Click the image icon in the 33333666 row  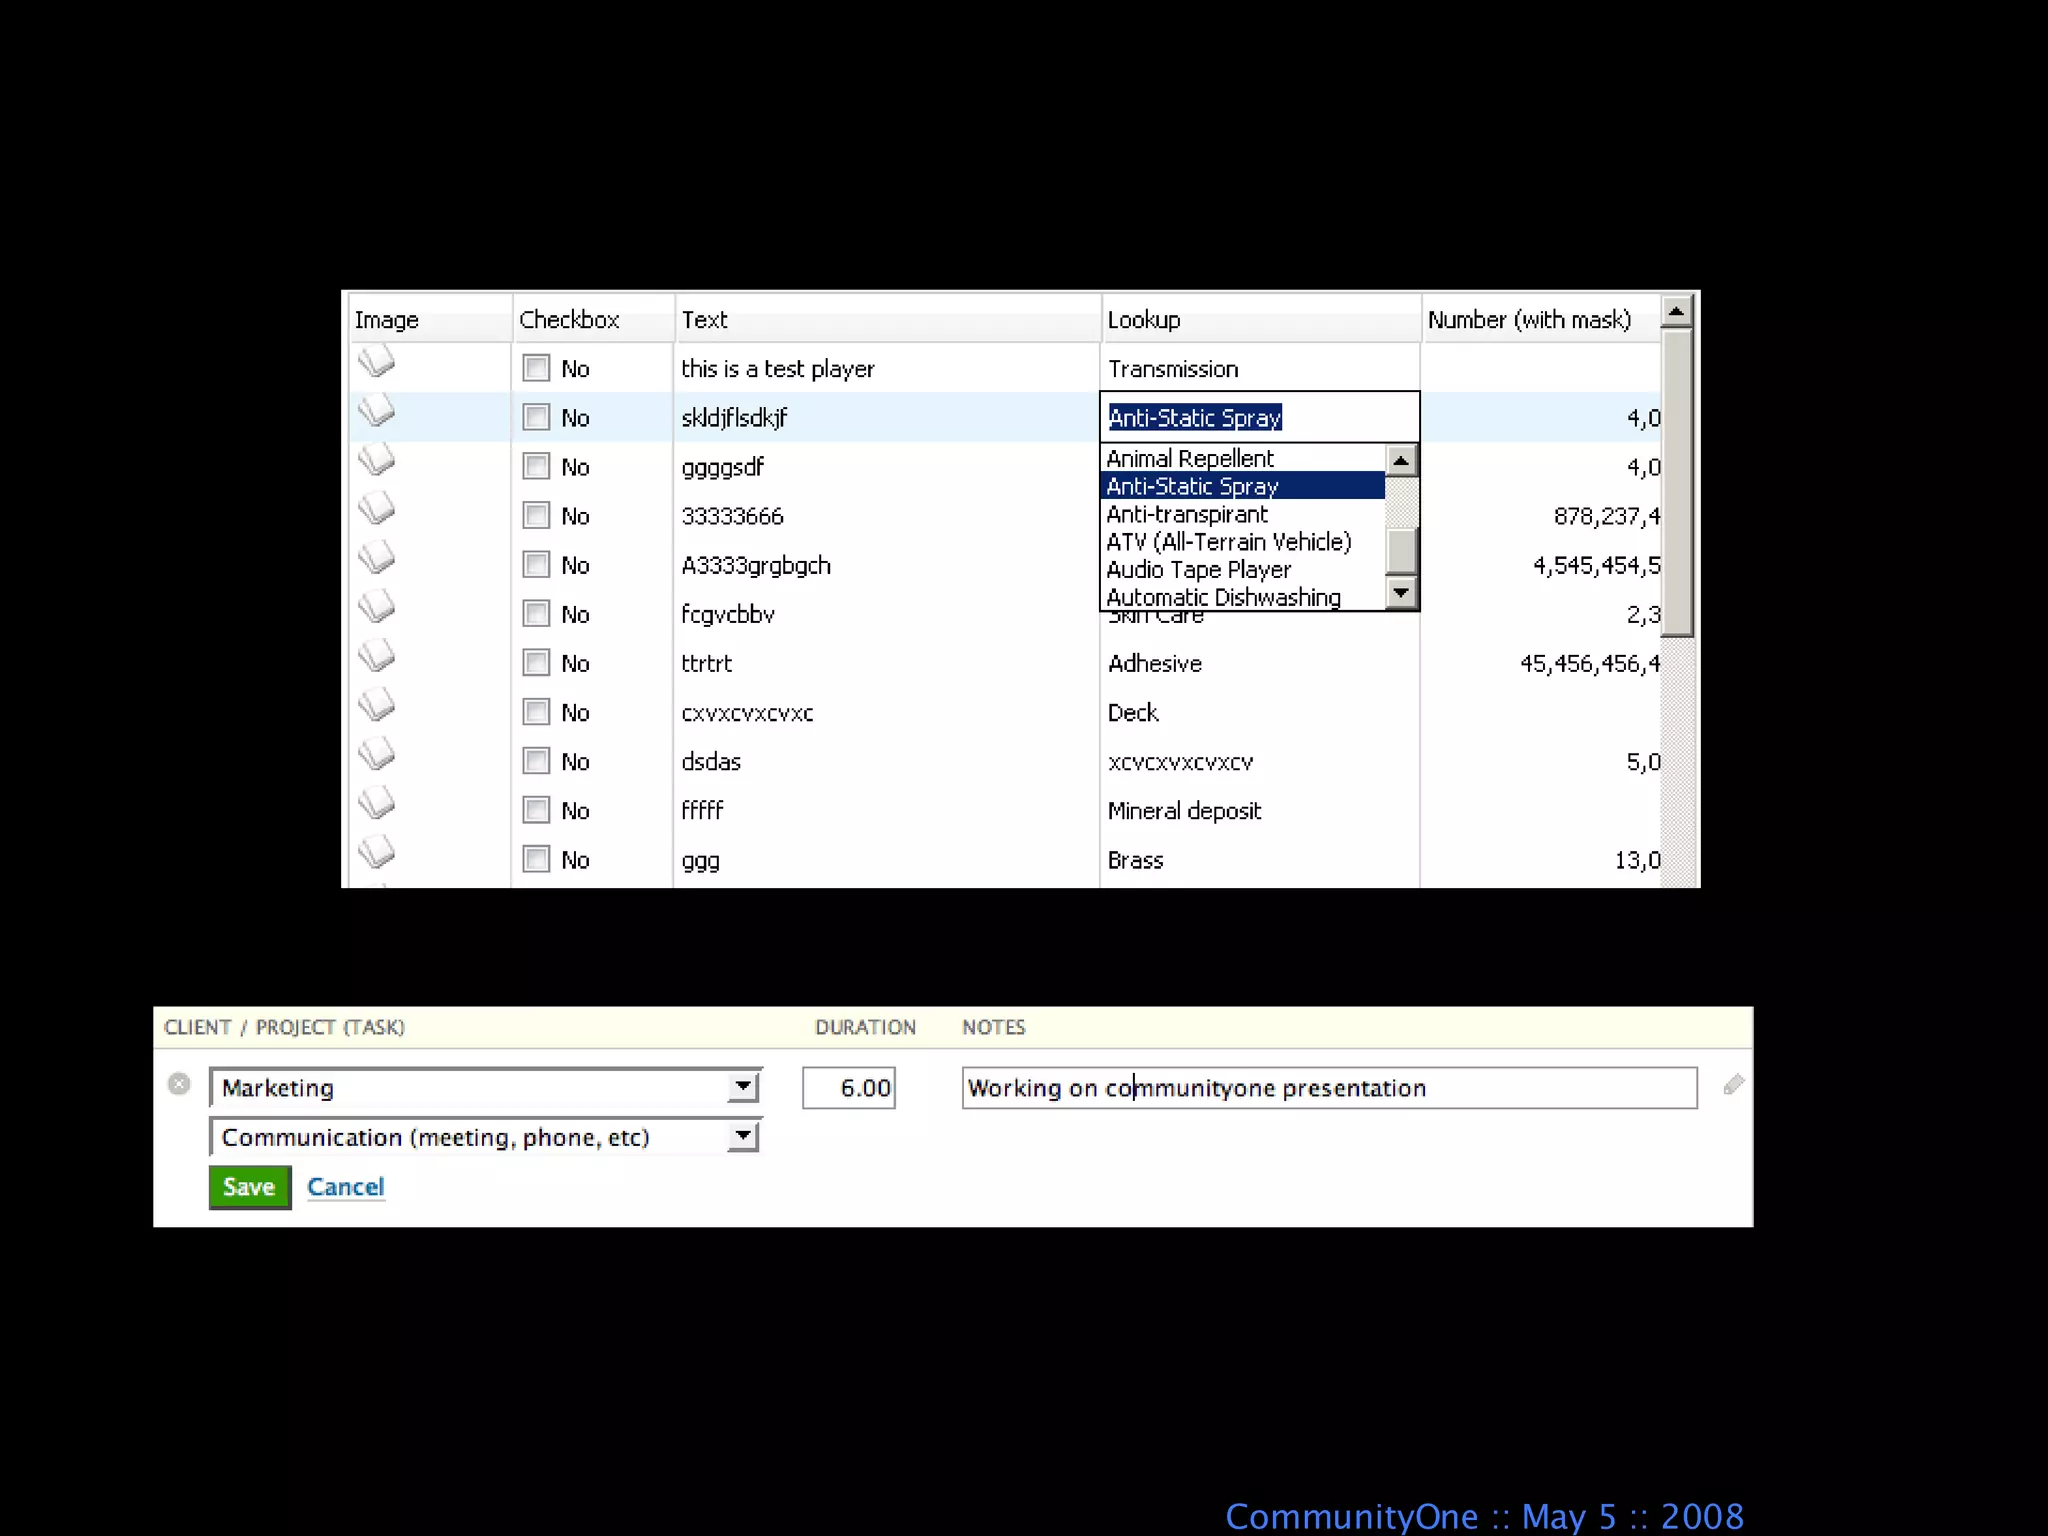[x=377, y=509]
